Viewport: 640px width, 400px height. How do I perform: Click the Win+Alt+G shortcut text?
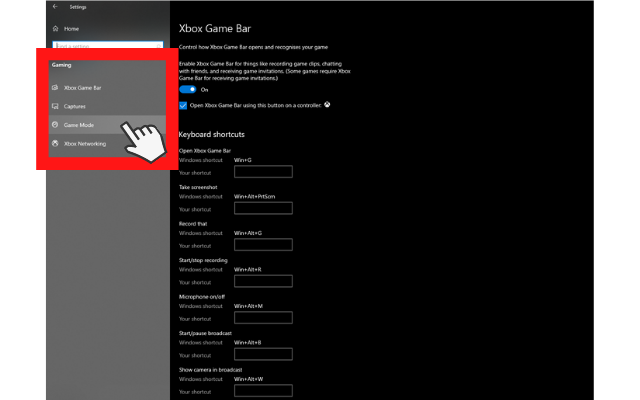248,233
